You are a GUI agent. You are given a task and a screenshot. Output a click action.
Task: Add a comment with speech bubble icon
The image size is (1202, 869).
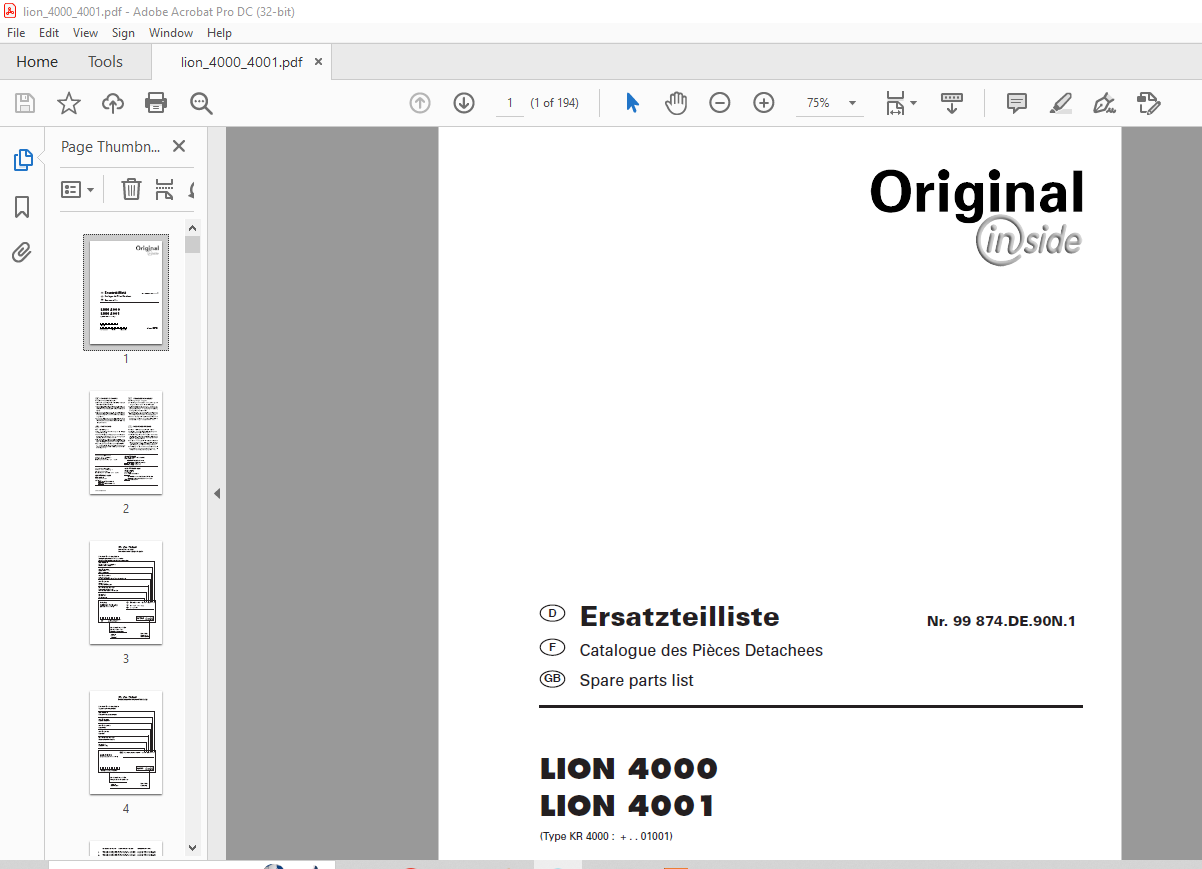click(1017, 103)
